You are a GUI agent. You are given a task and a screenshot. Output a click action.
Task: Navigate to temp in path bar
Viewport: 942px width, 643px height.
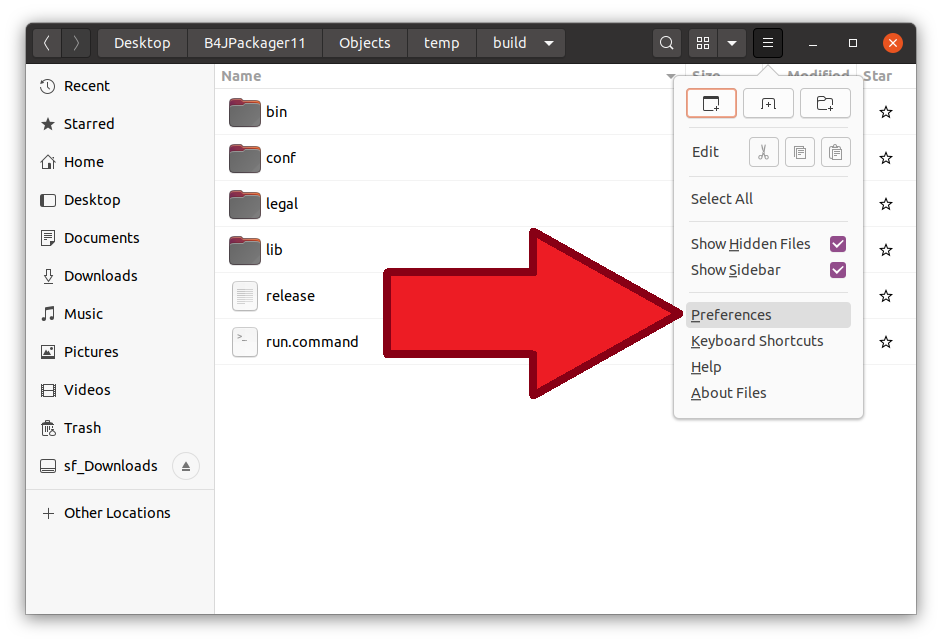coord(442,43)
